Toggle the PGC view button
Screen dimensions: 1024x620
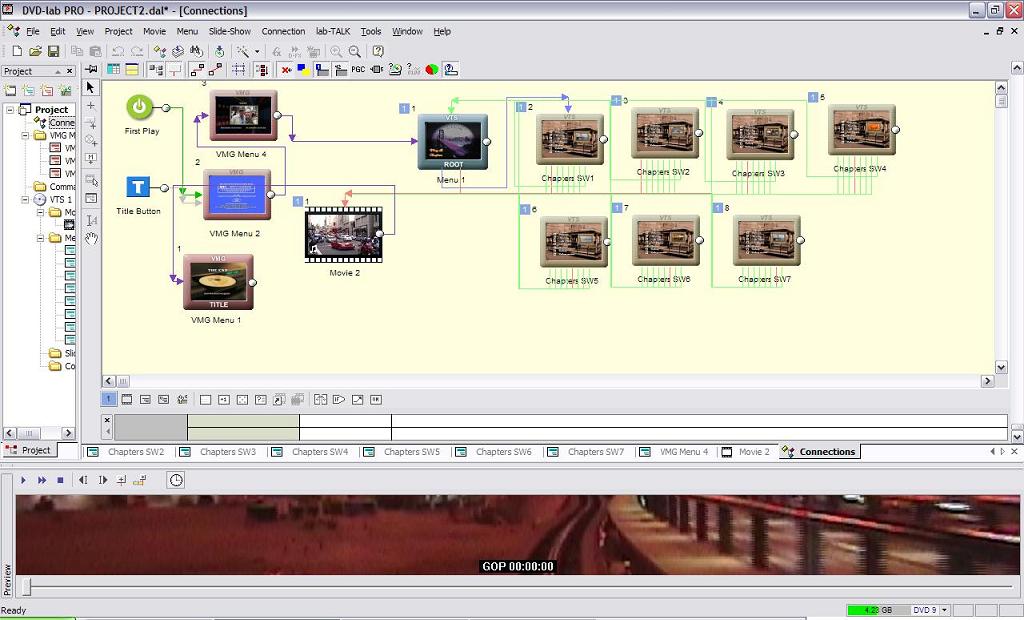[359, 69]
